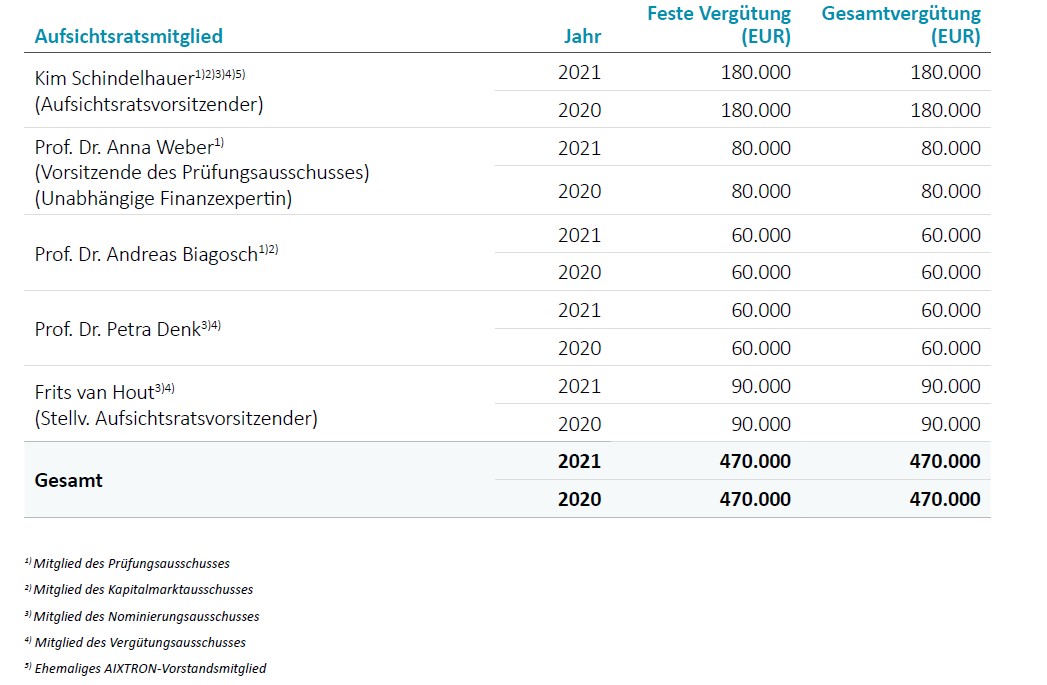Select the Prof. Dr. Andreas Biagosch row label
1047x685 pixels.
click(146, 253)
